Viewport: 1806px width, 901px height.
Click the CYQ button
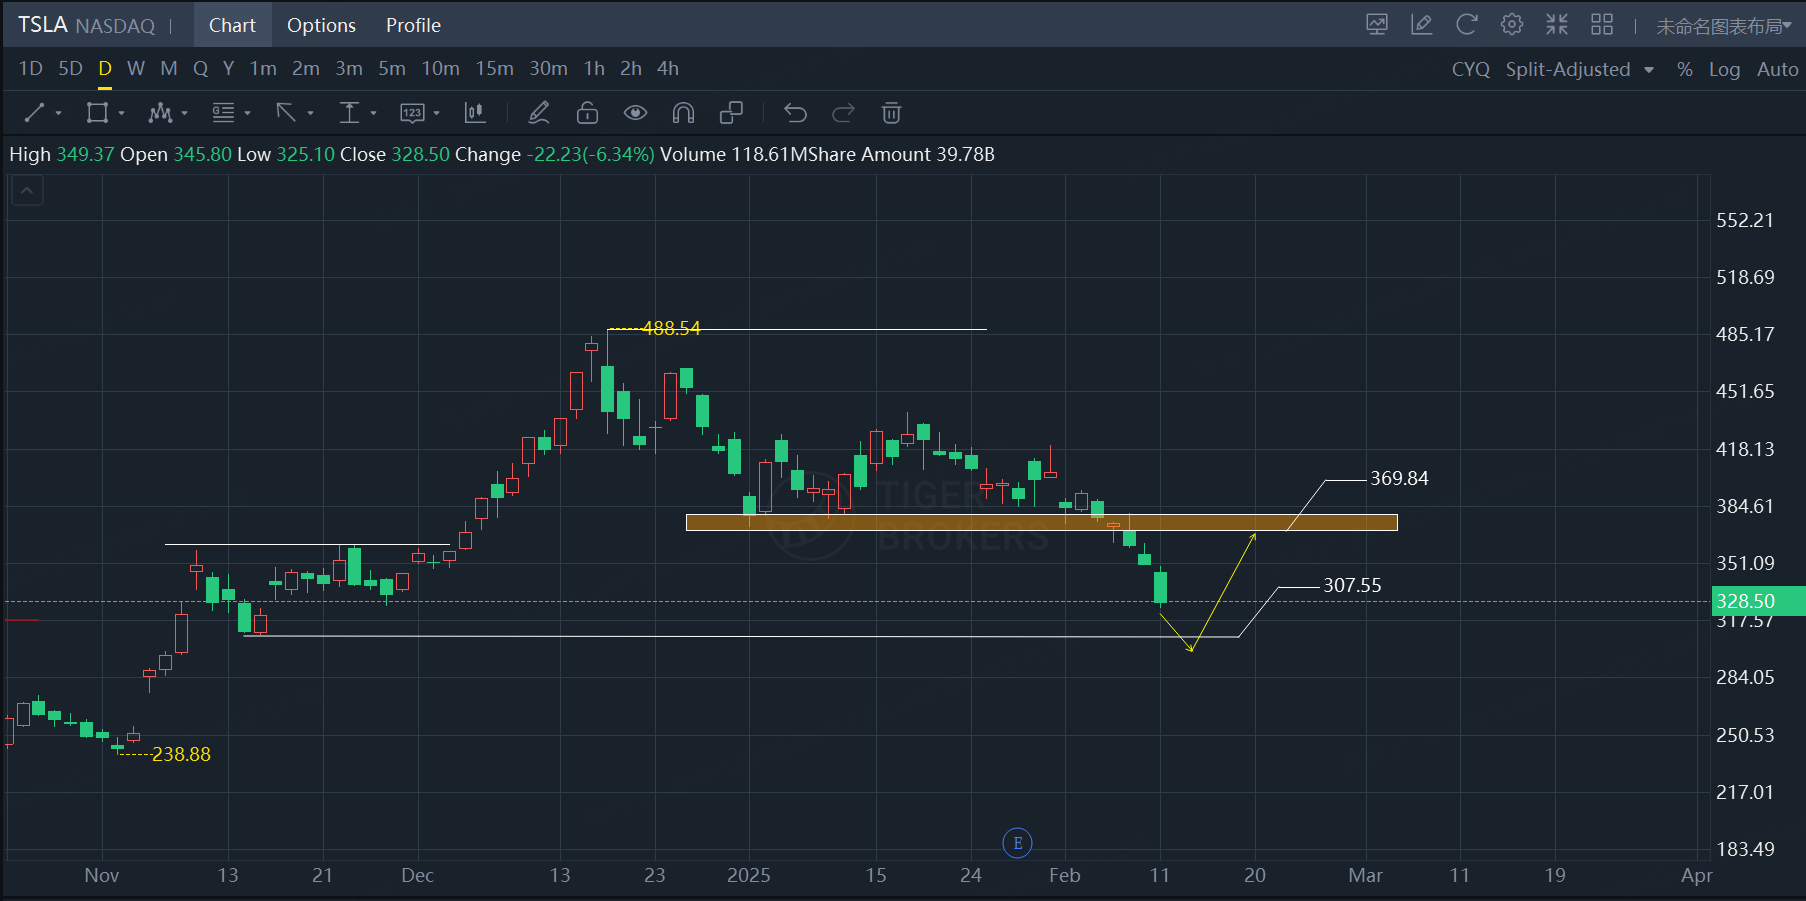1470,69
